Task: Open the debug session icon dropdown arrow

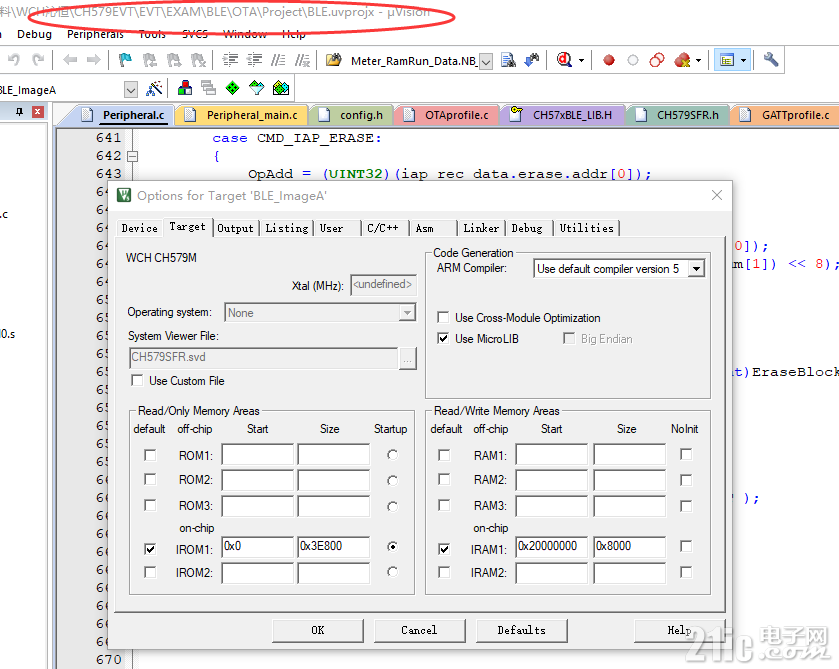Action: [x=582, y=60]
